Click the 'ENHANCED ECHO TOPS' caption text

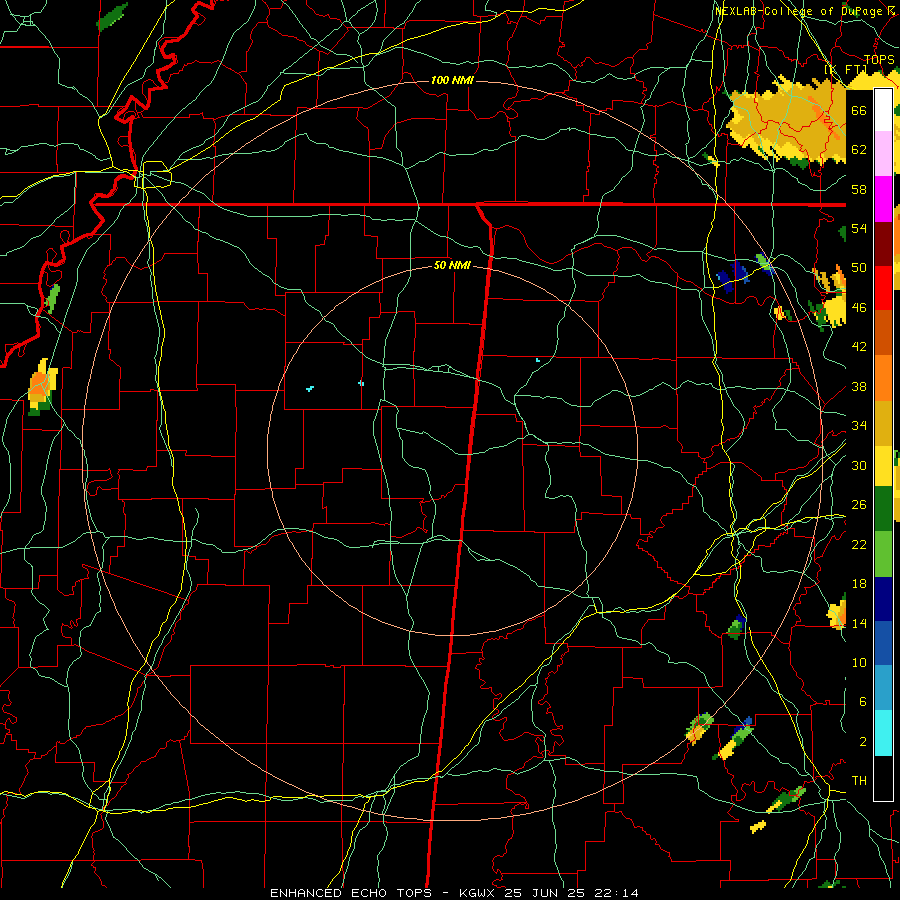coord(351,893)
